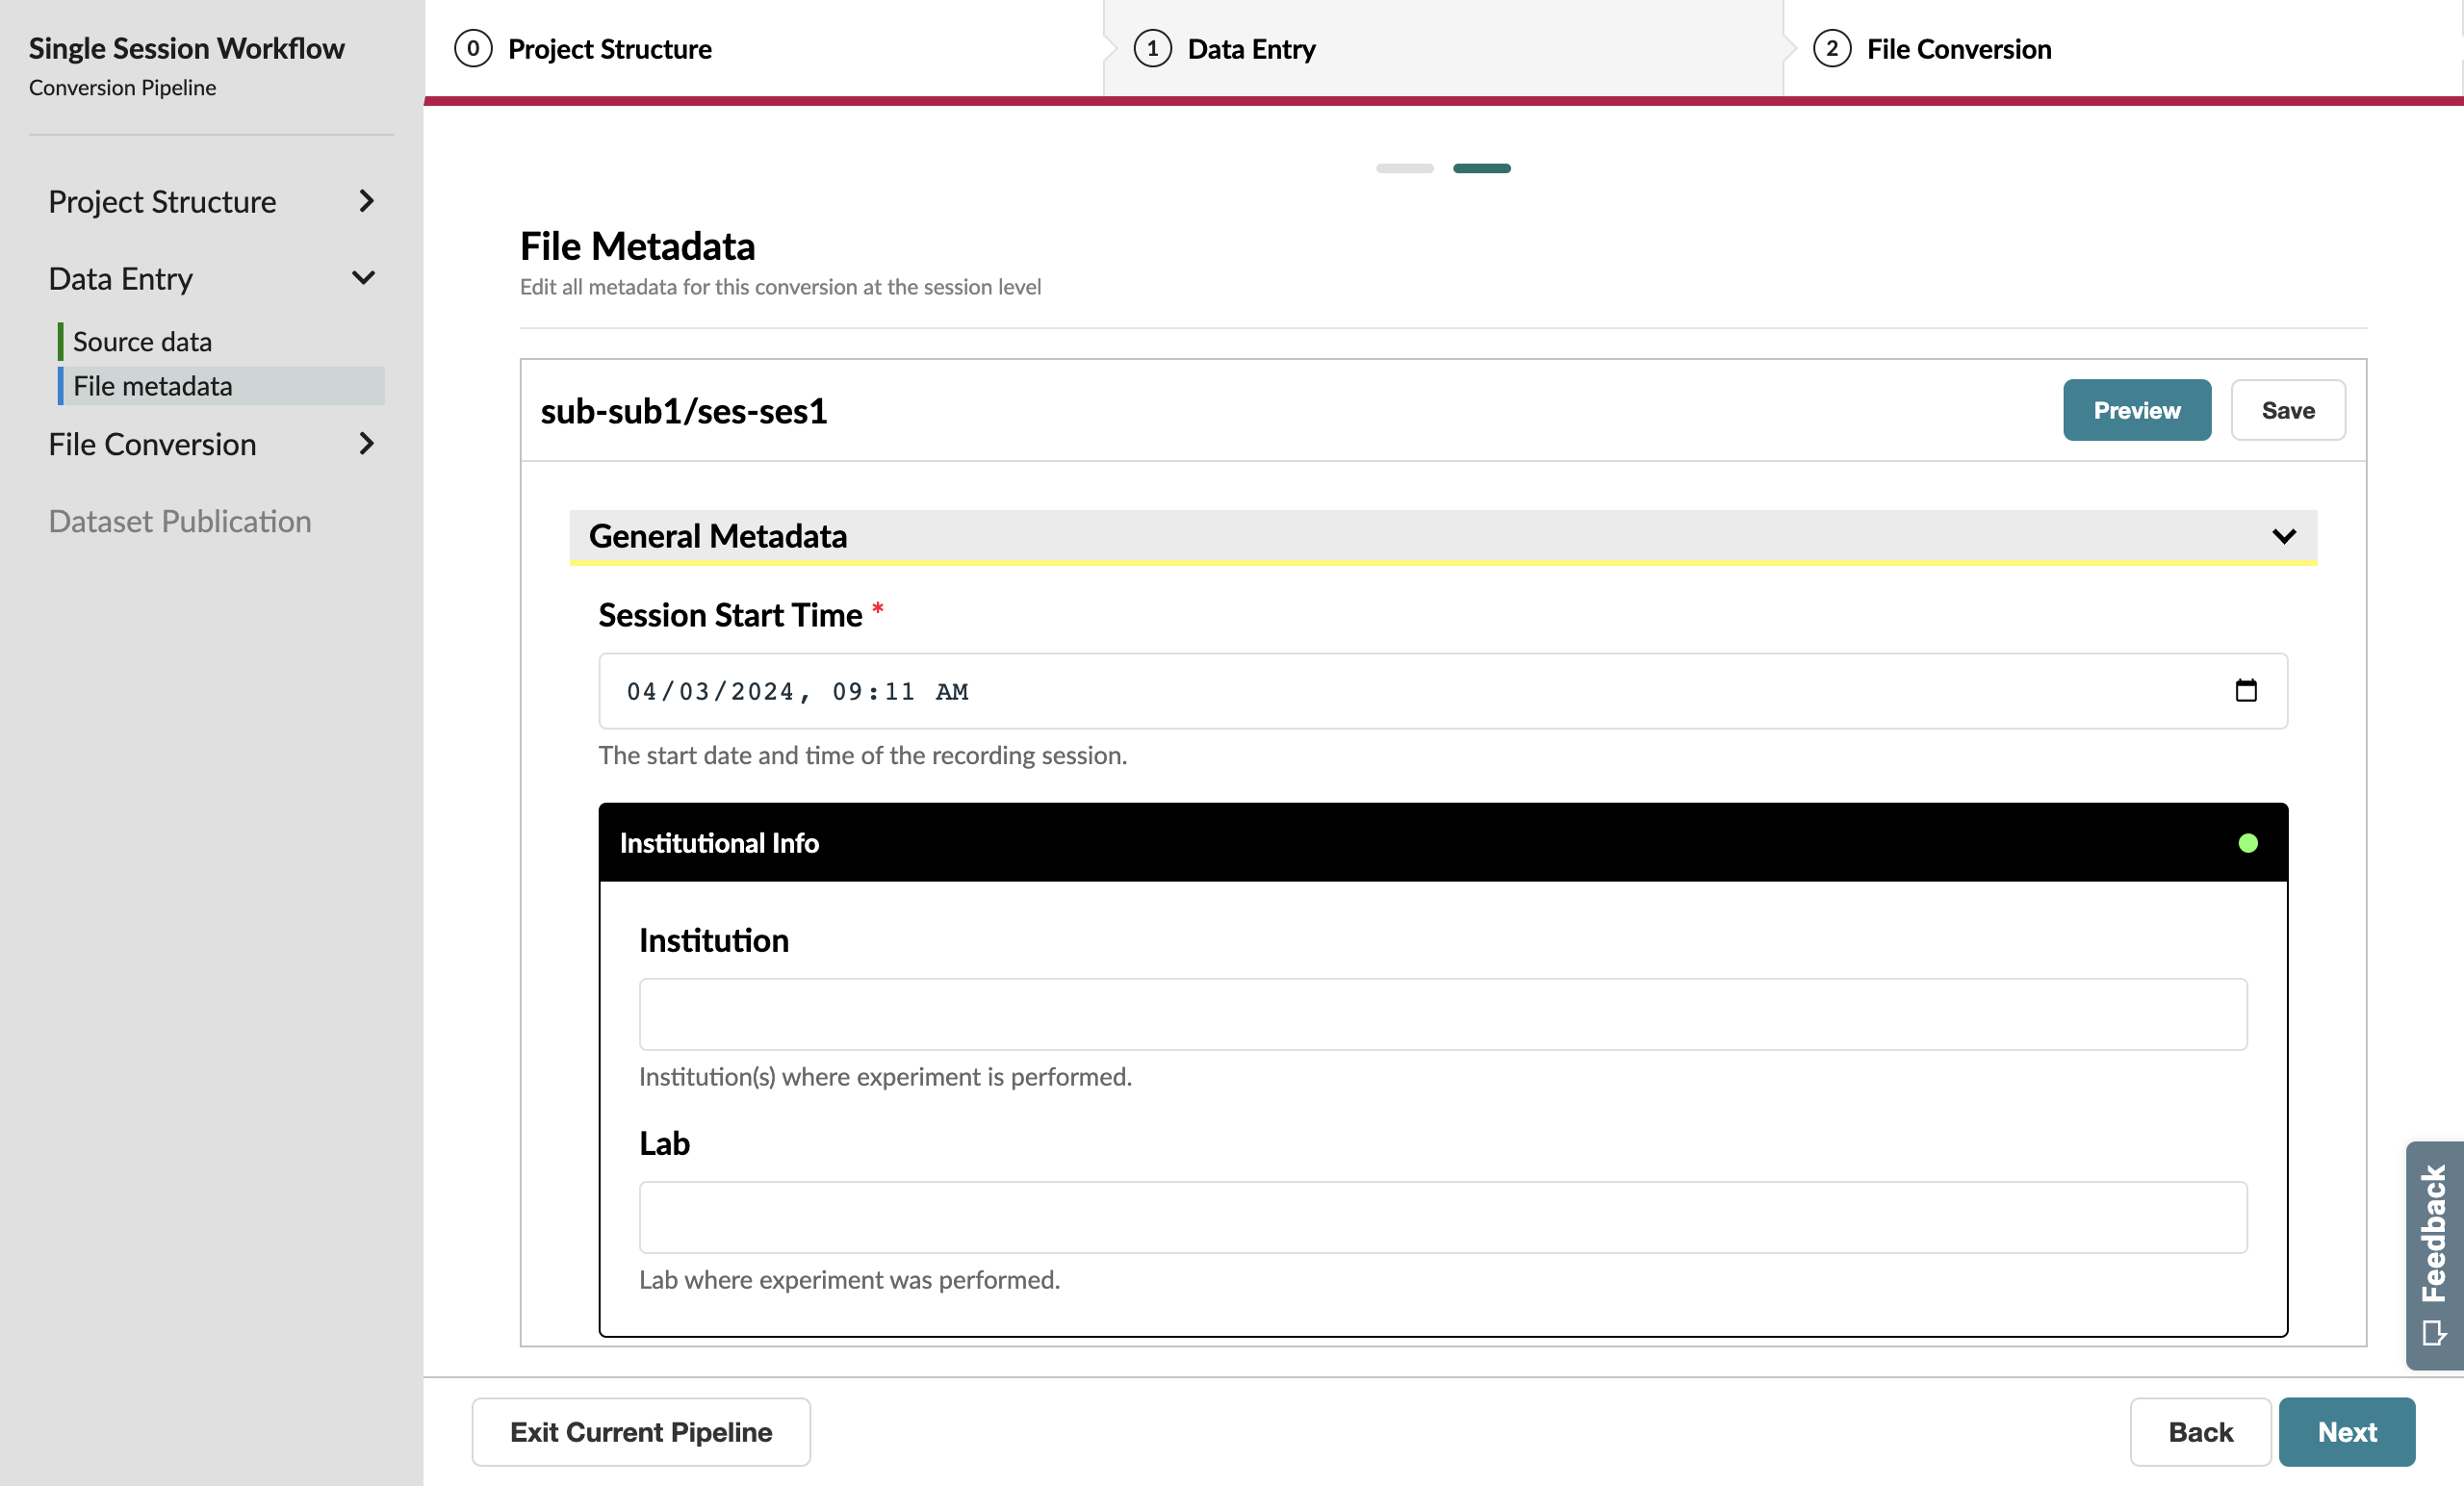The width and height of the screenshot is (2464, 1486).
Task: Click the step 1 circle icon
Action: click(x=1152, y=48)
